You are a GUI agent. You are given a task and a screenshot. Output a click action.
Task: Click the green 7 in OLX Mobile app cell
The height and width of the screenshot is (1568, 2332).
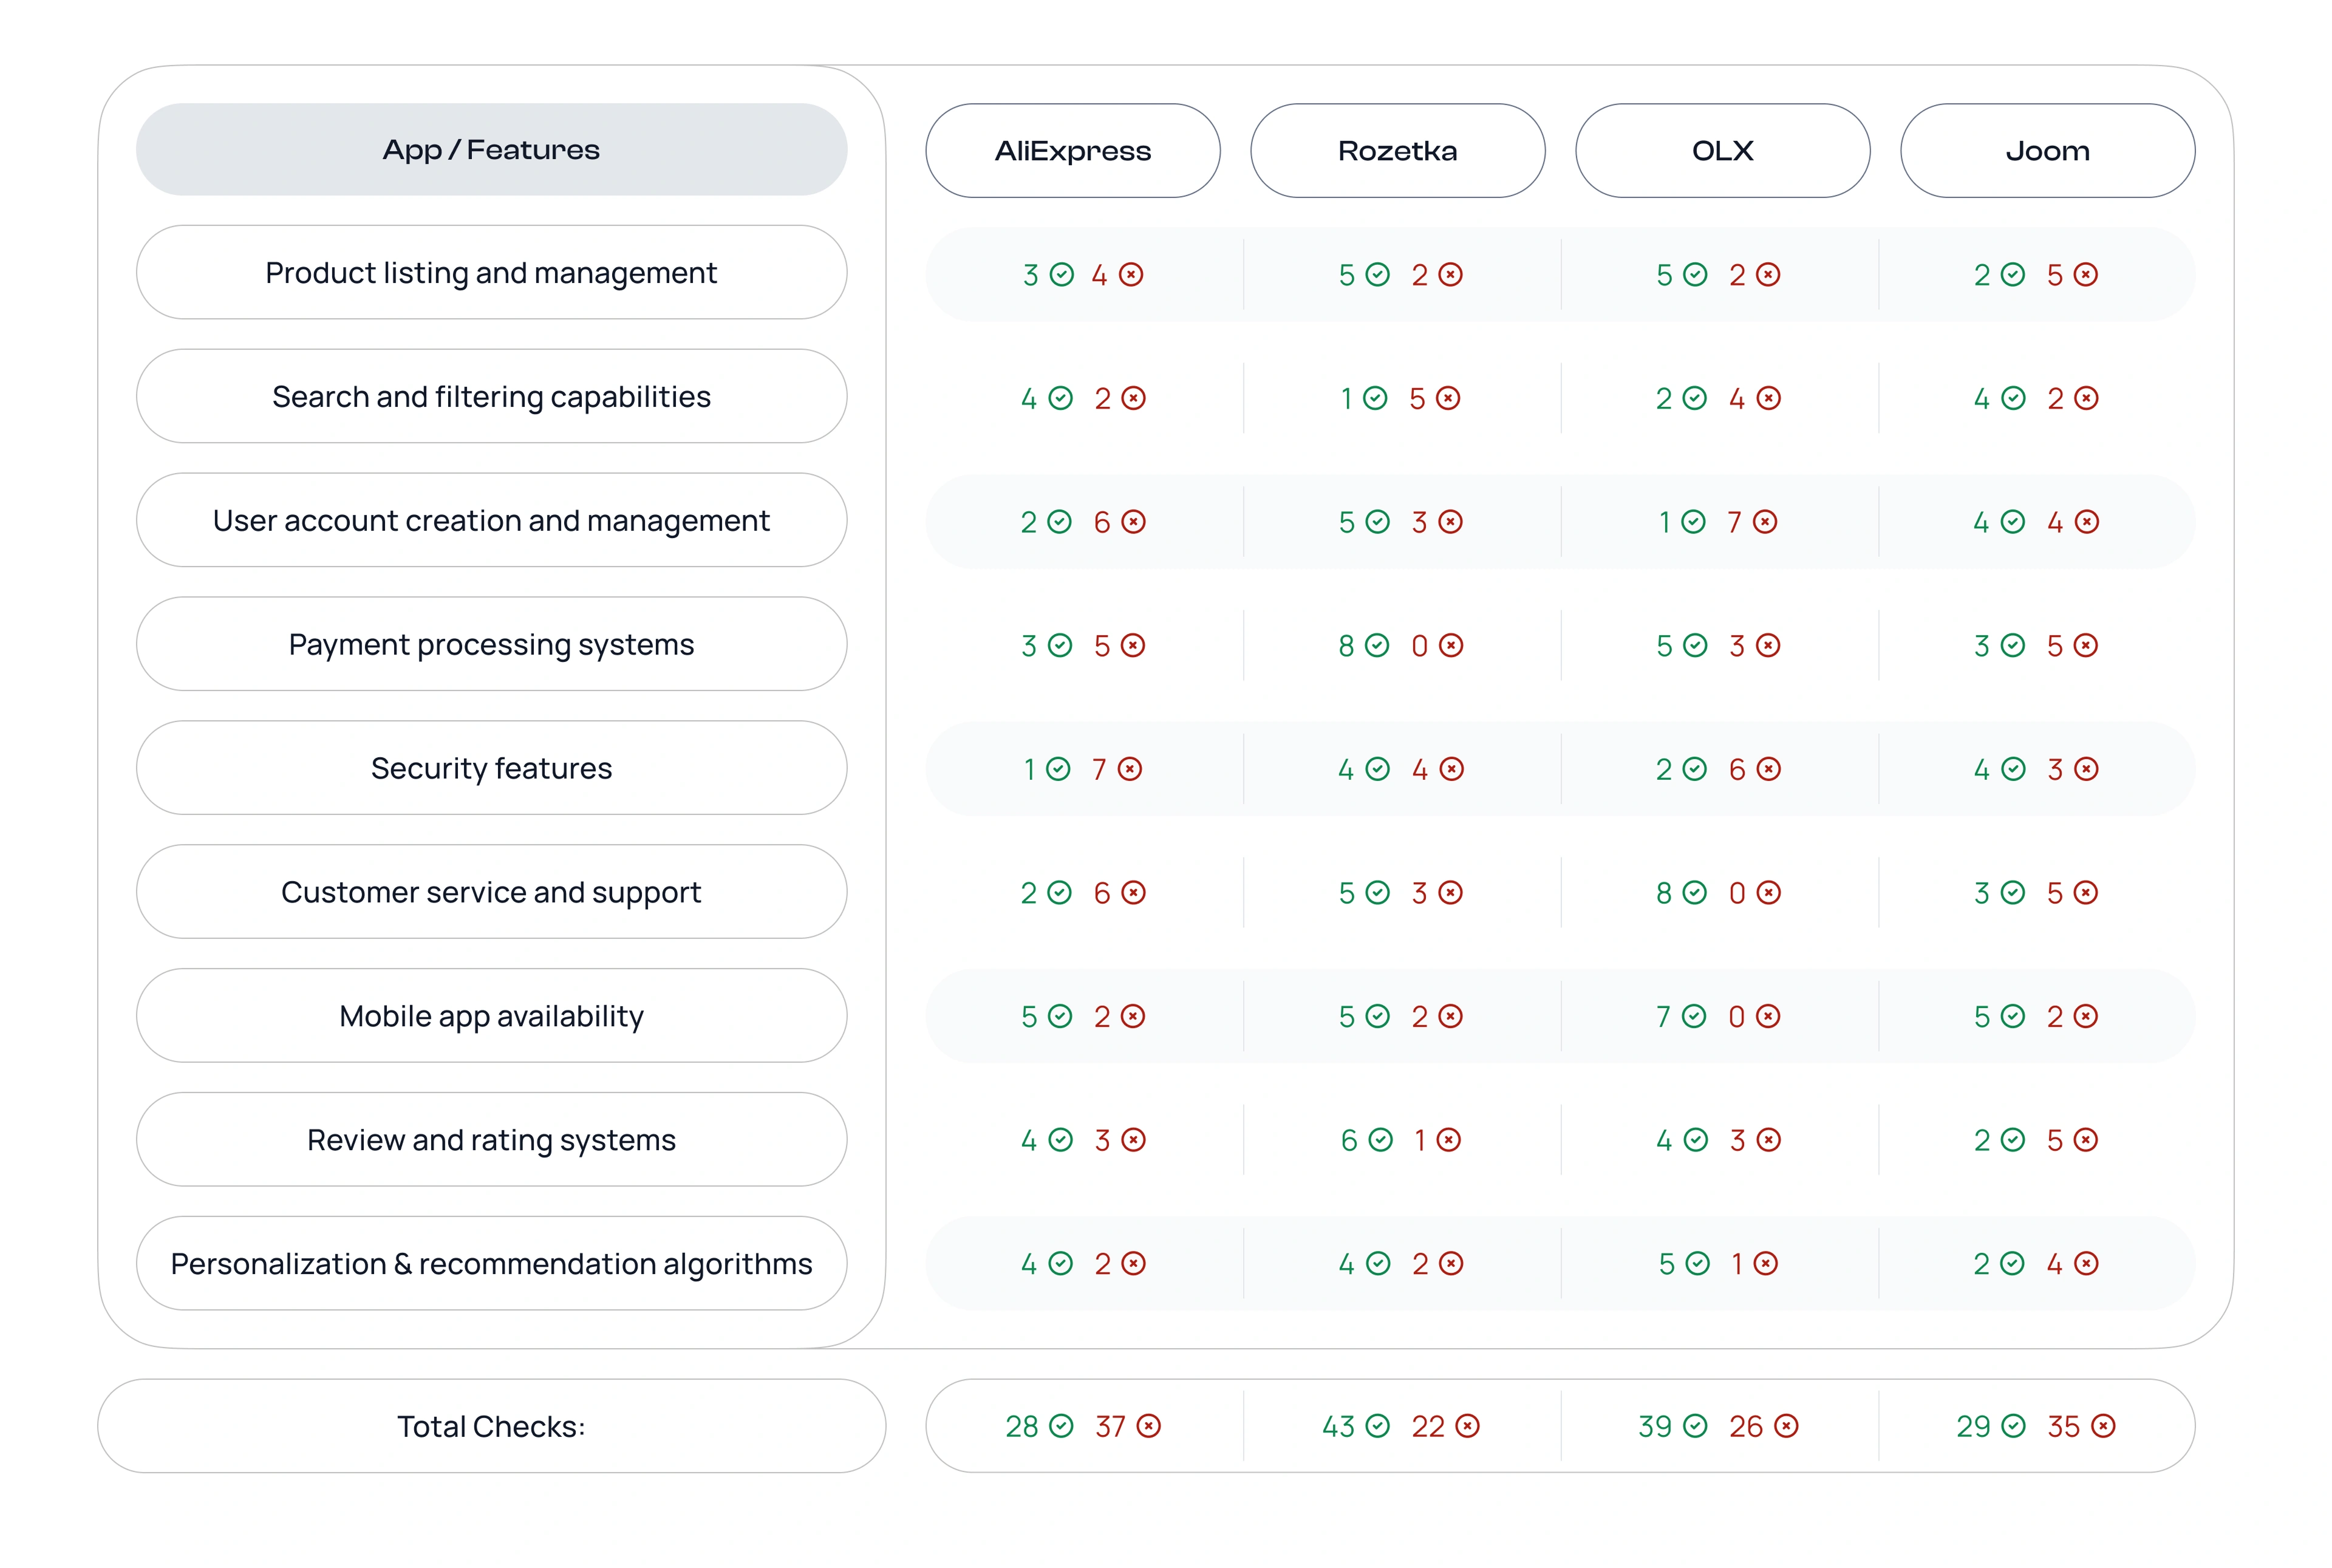click(x=1663, y=1017)
